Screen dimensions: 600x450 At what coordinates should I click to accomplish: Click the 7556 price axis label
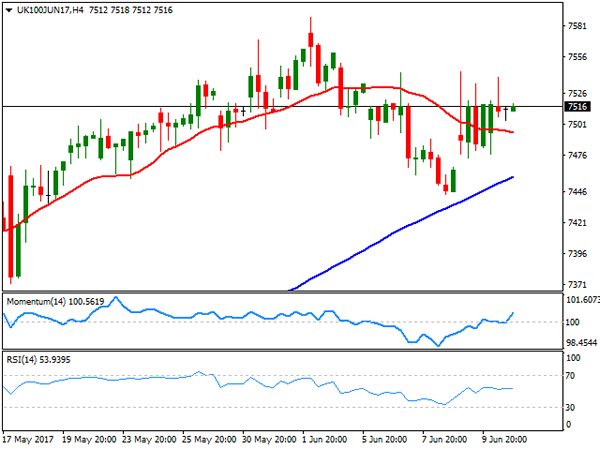pos(577,57)
